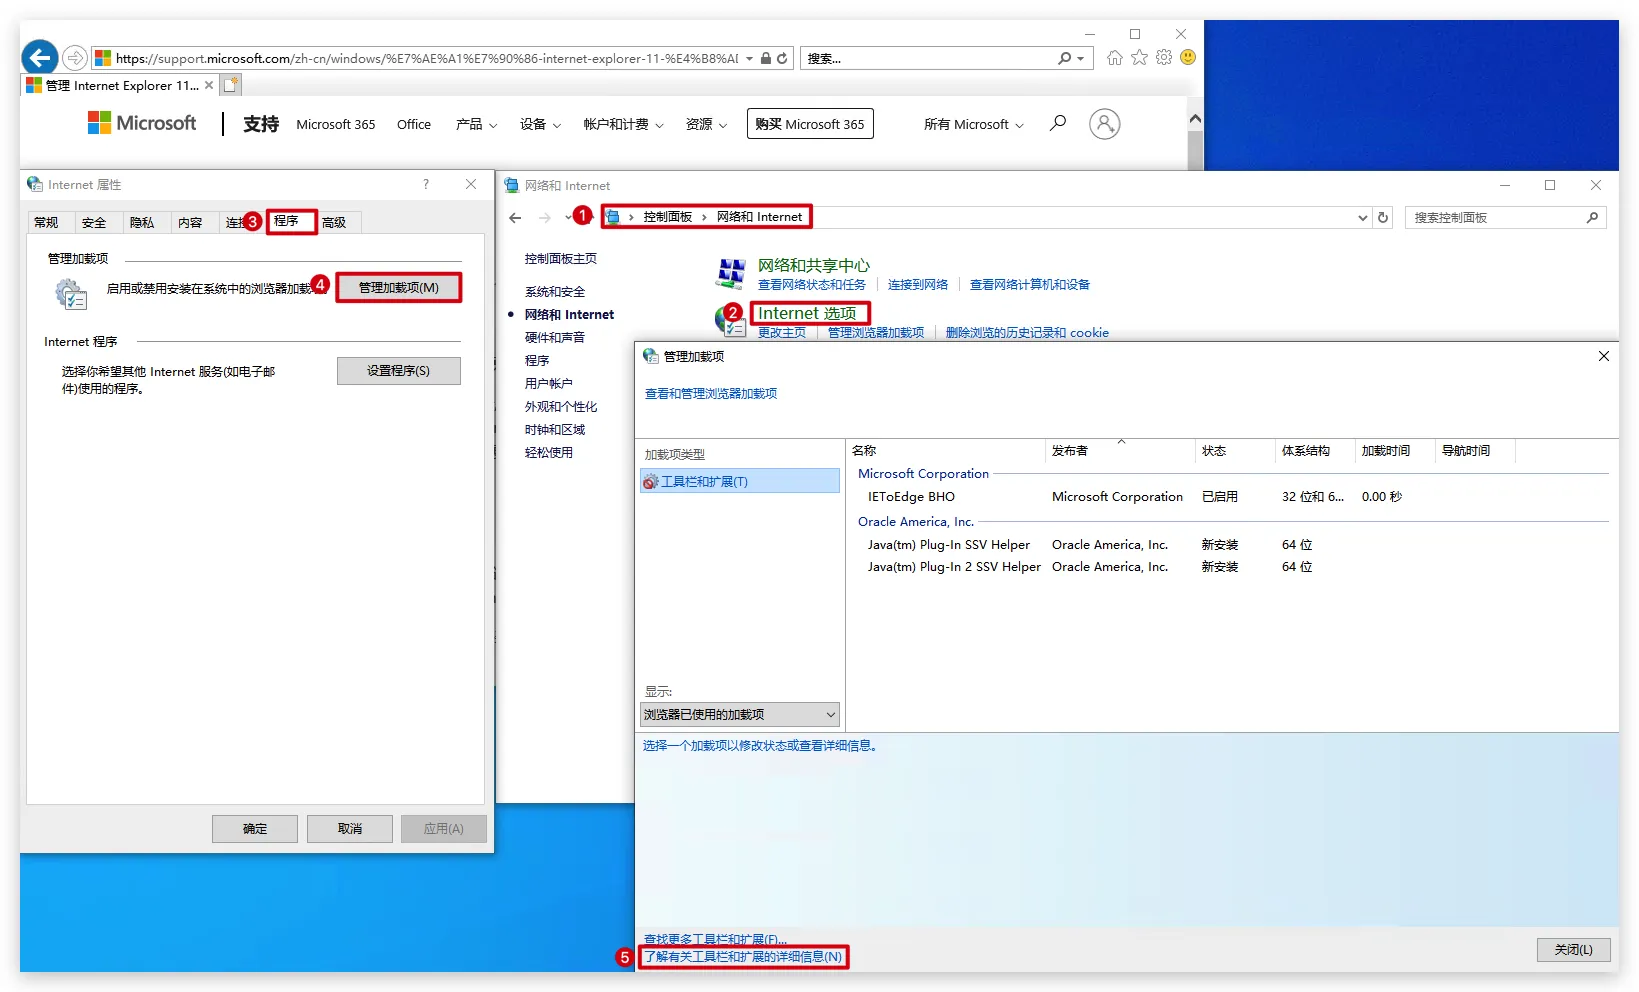This screenshot has width=1639, height=992.
Task: Click the IE back arrow button
Action: (40, 58)
